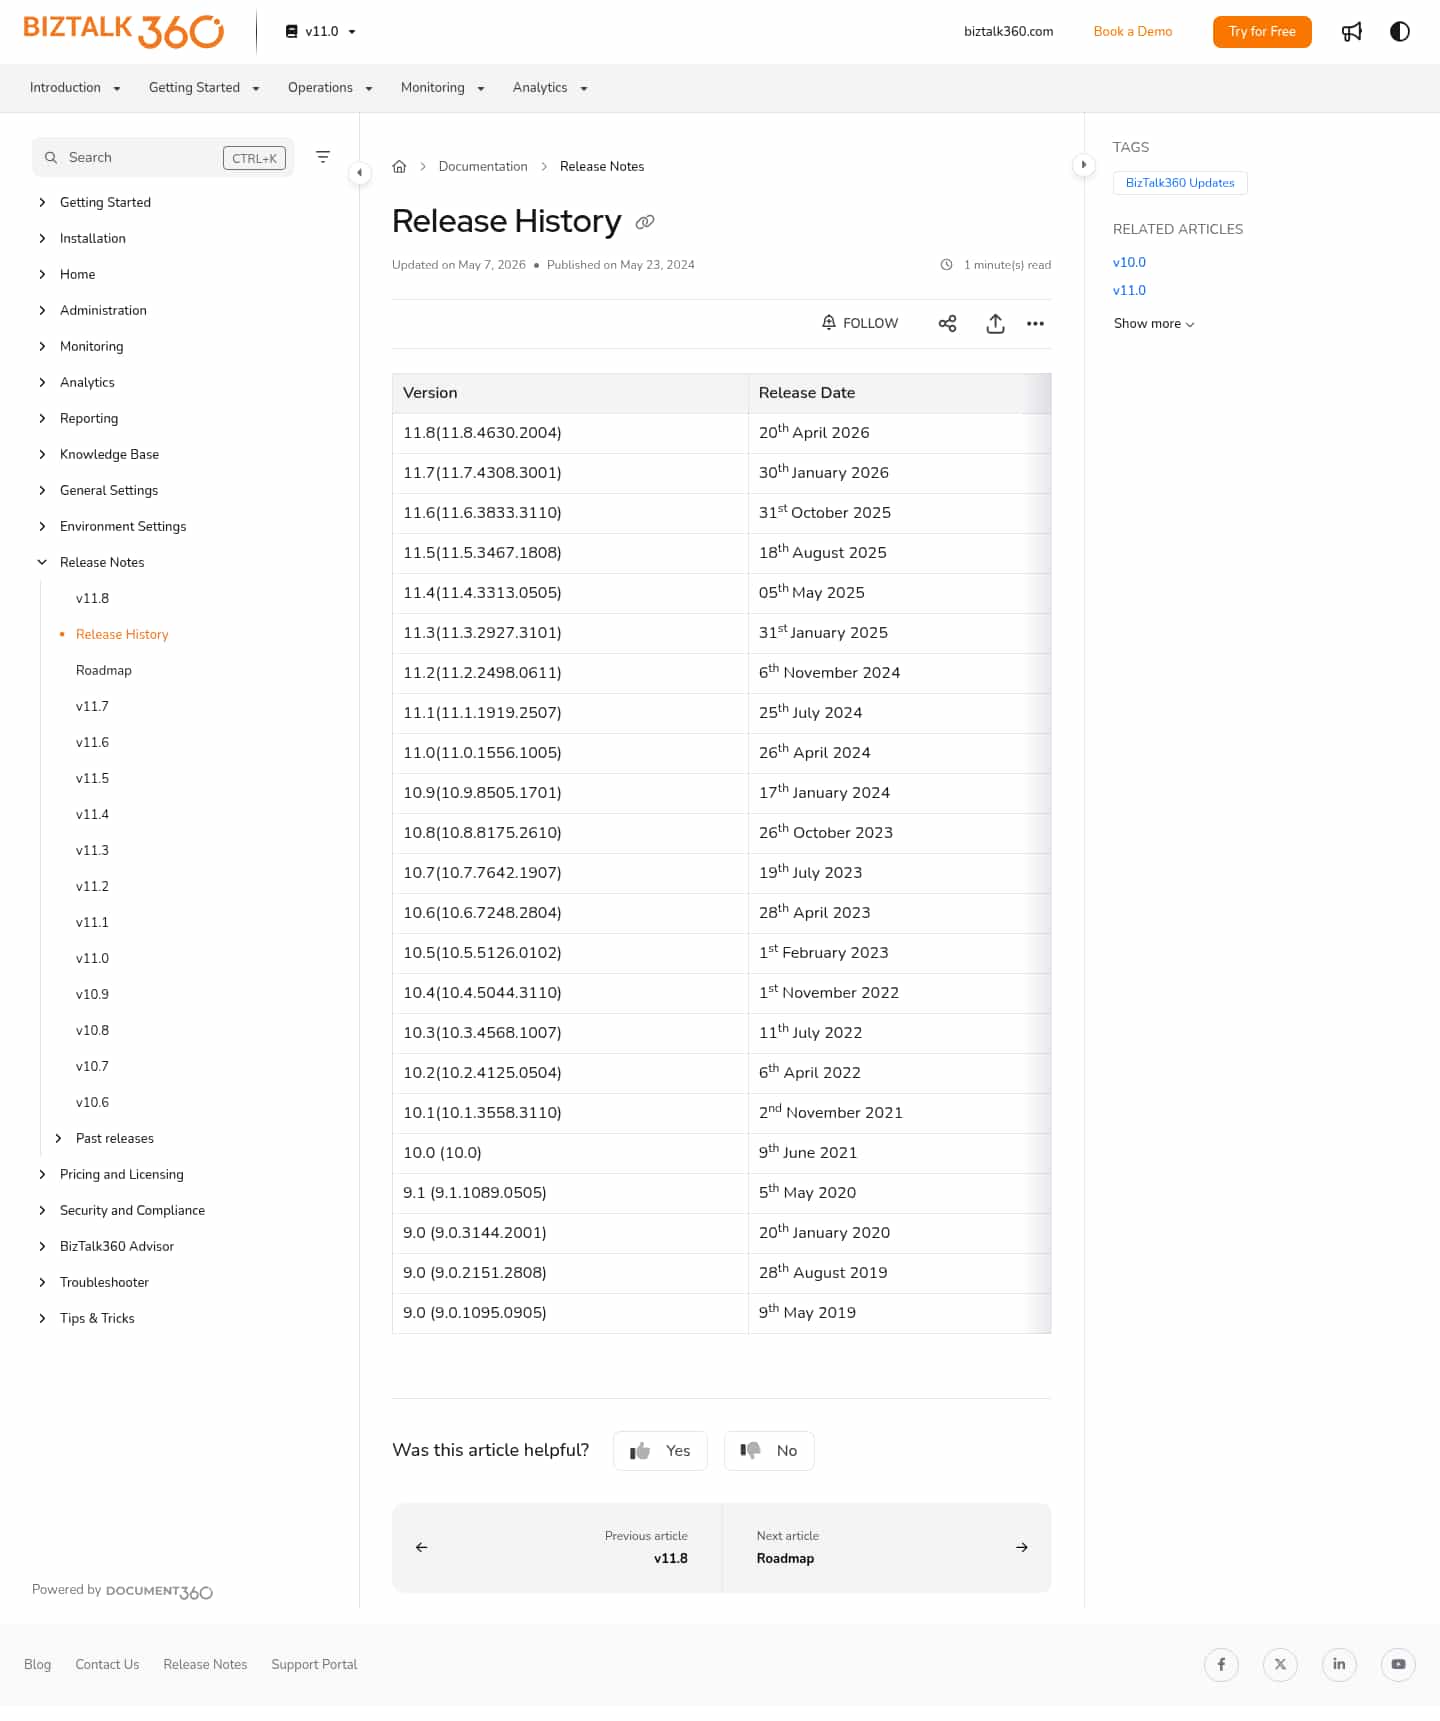Viewport: 1440px width, 1721px height.
Task: Open v10.9 release notes in sidebar
Action: click(x=92, y=995)
